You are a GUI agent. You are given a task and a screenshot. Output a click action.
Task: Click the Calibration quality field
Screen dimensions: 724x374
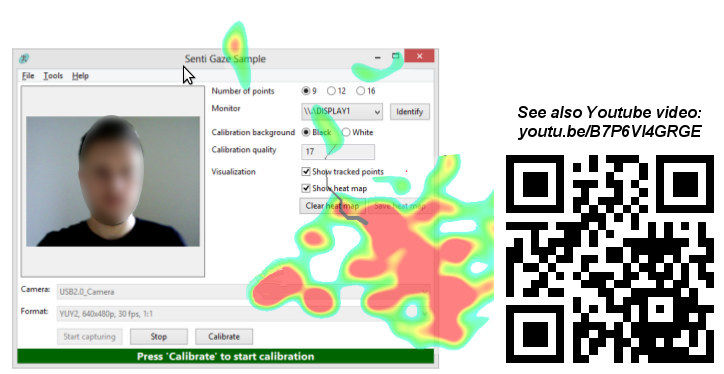338,151
